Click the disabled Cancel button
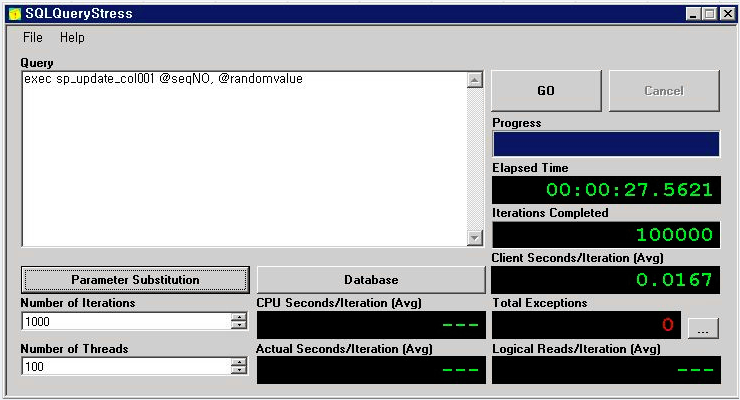 664,91
